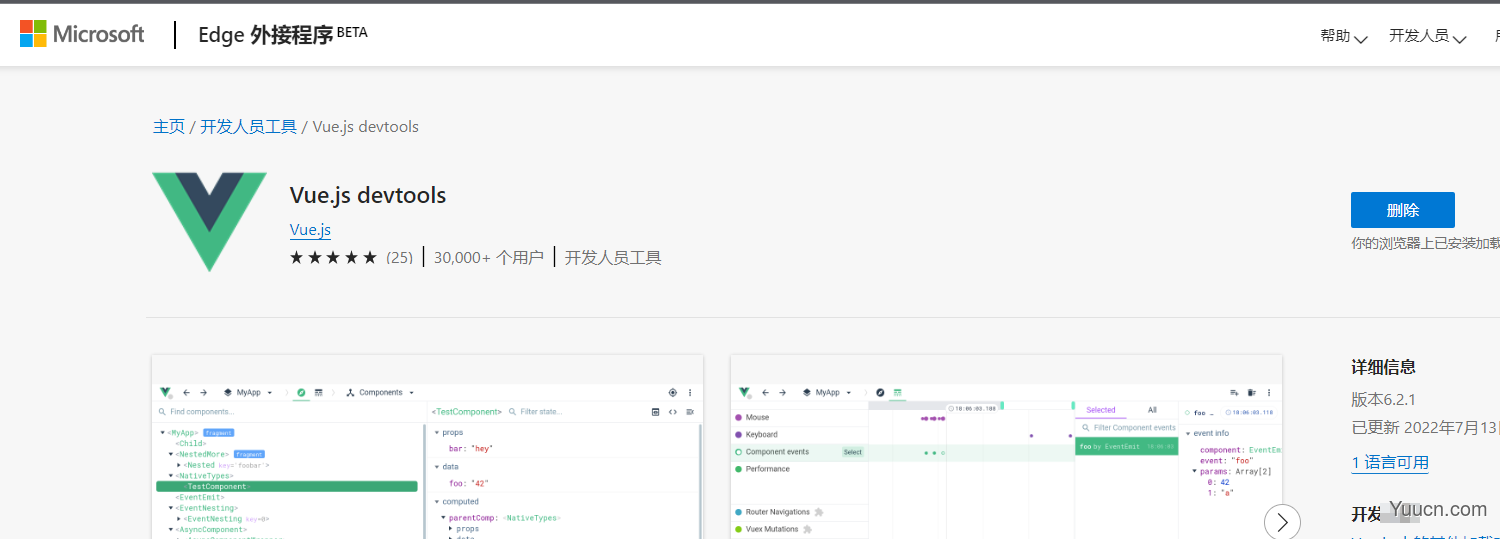The image size is (1500, 539).
Task: Click the 详细信息 heading
Action: point(1384,367)
